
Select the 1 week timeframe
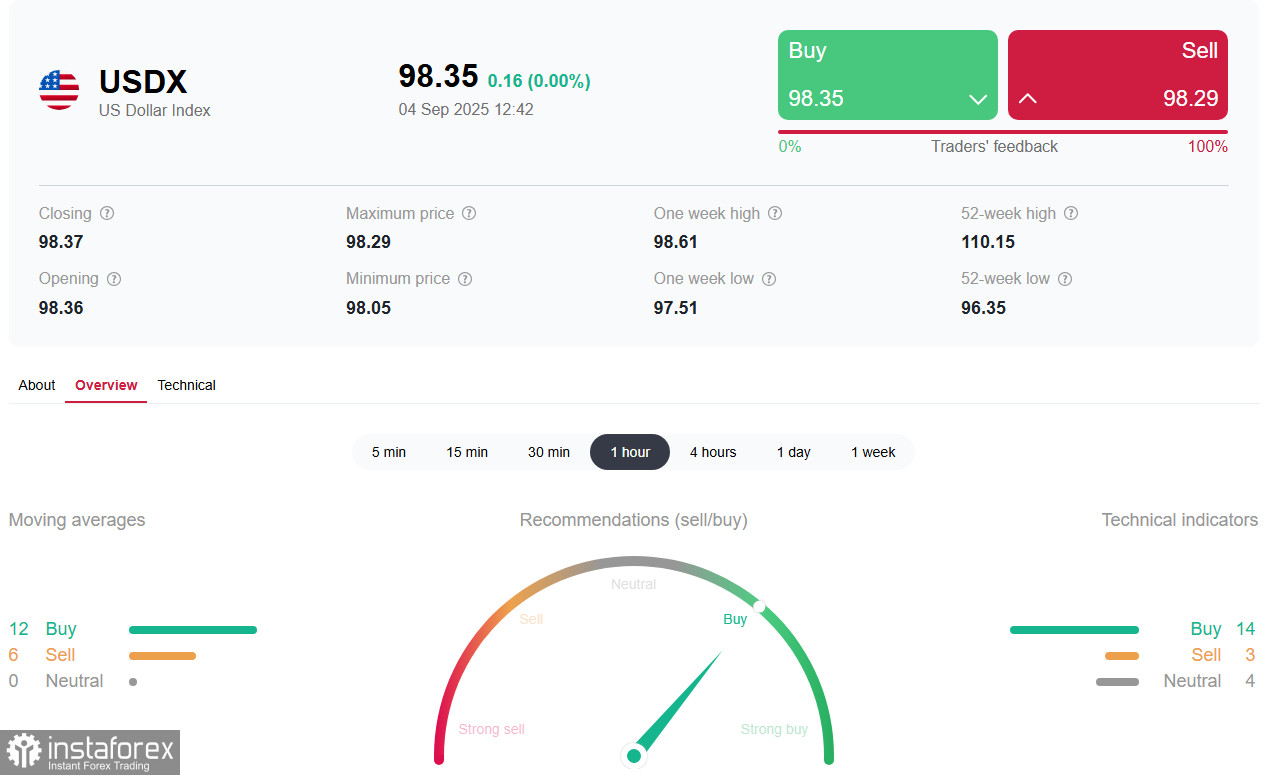873,452
